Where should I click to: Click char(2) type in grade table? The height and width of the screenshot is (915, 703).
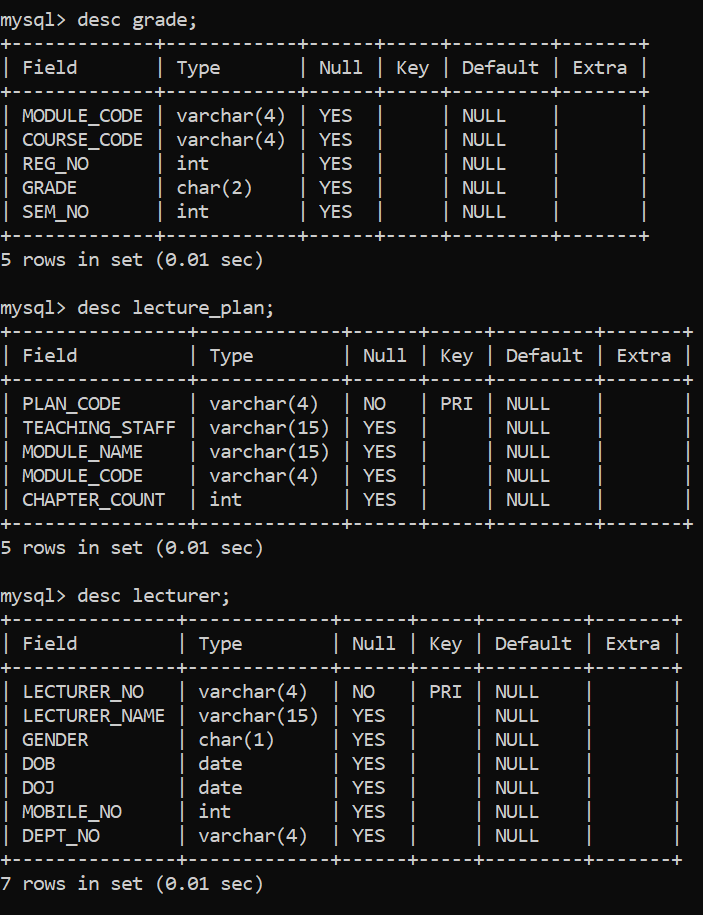214,188
